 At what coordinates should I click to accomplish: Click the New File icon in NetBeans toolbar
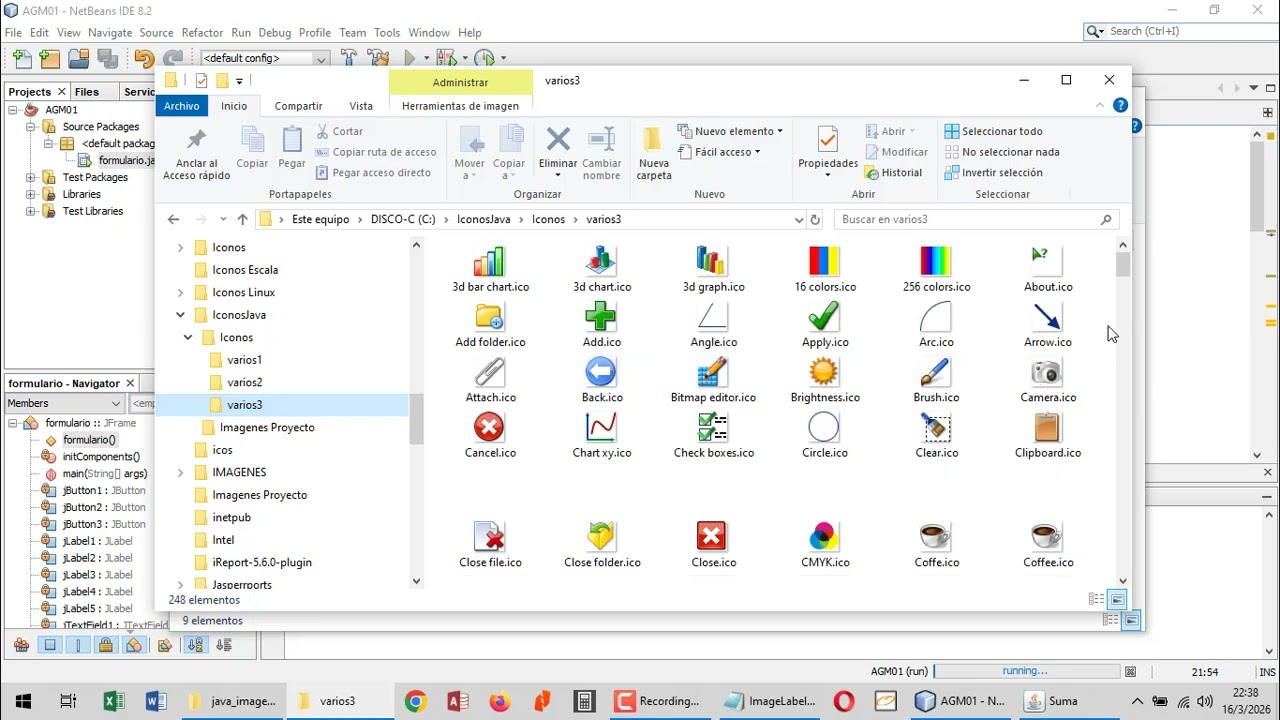22,58
